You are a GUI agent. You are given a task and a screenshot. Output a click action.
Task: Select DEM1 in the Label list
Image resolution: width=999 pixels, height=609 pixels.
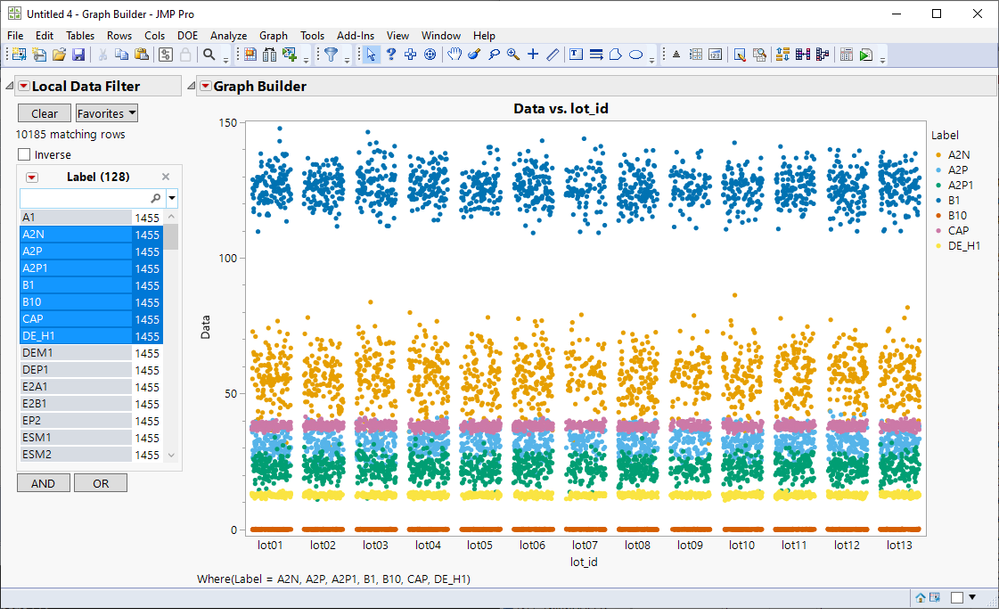point(36,353)
